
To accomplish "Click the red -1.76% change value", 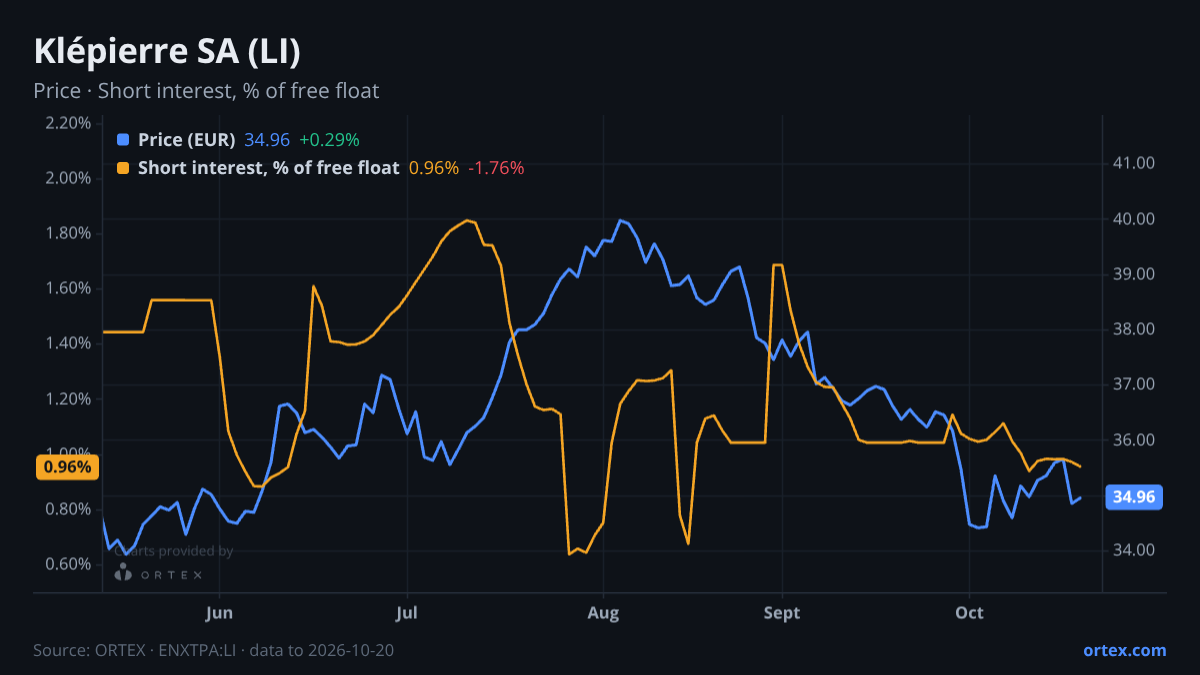I will [x=496, y=168].
